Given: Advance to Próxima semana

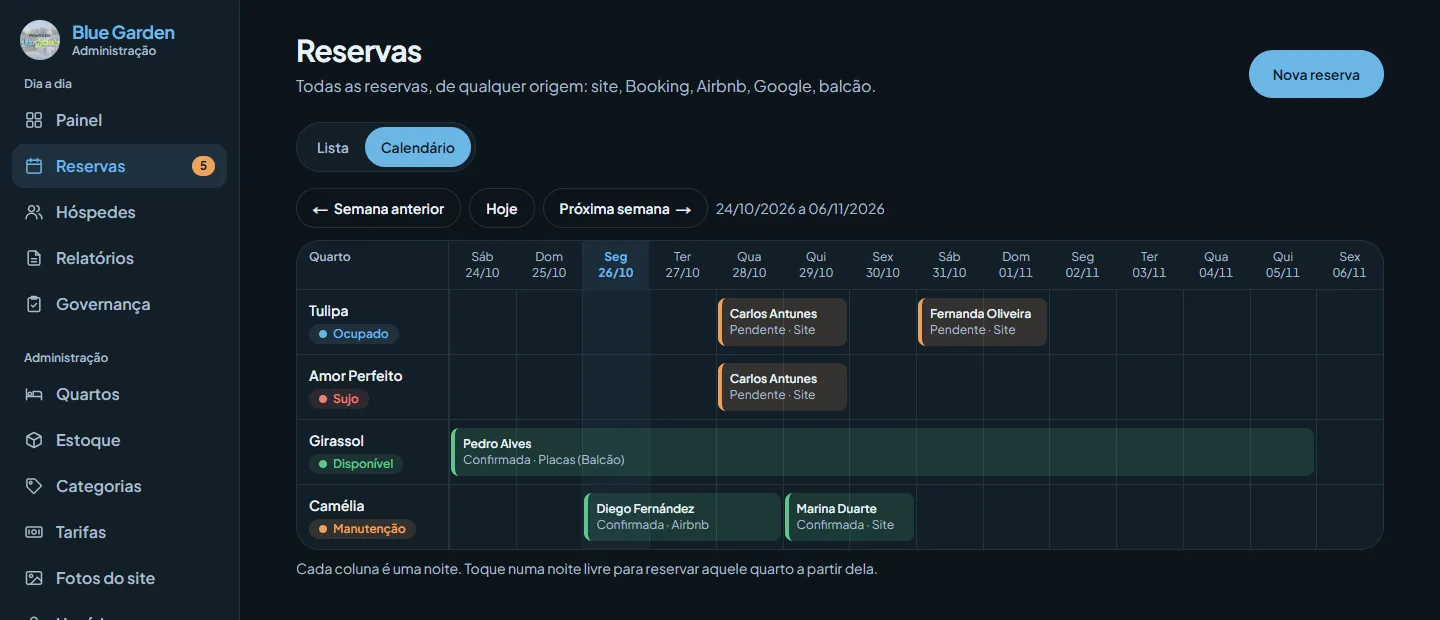Looking at the screenshot, I should click(x=625, y=209).
